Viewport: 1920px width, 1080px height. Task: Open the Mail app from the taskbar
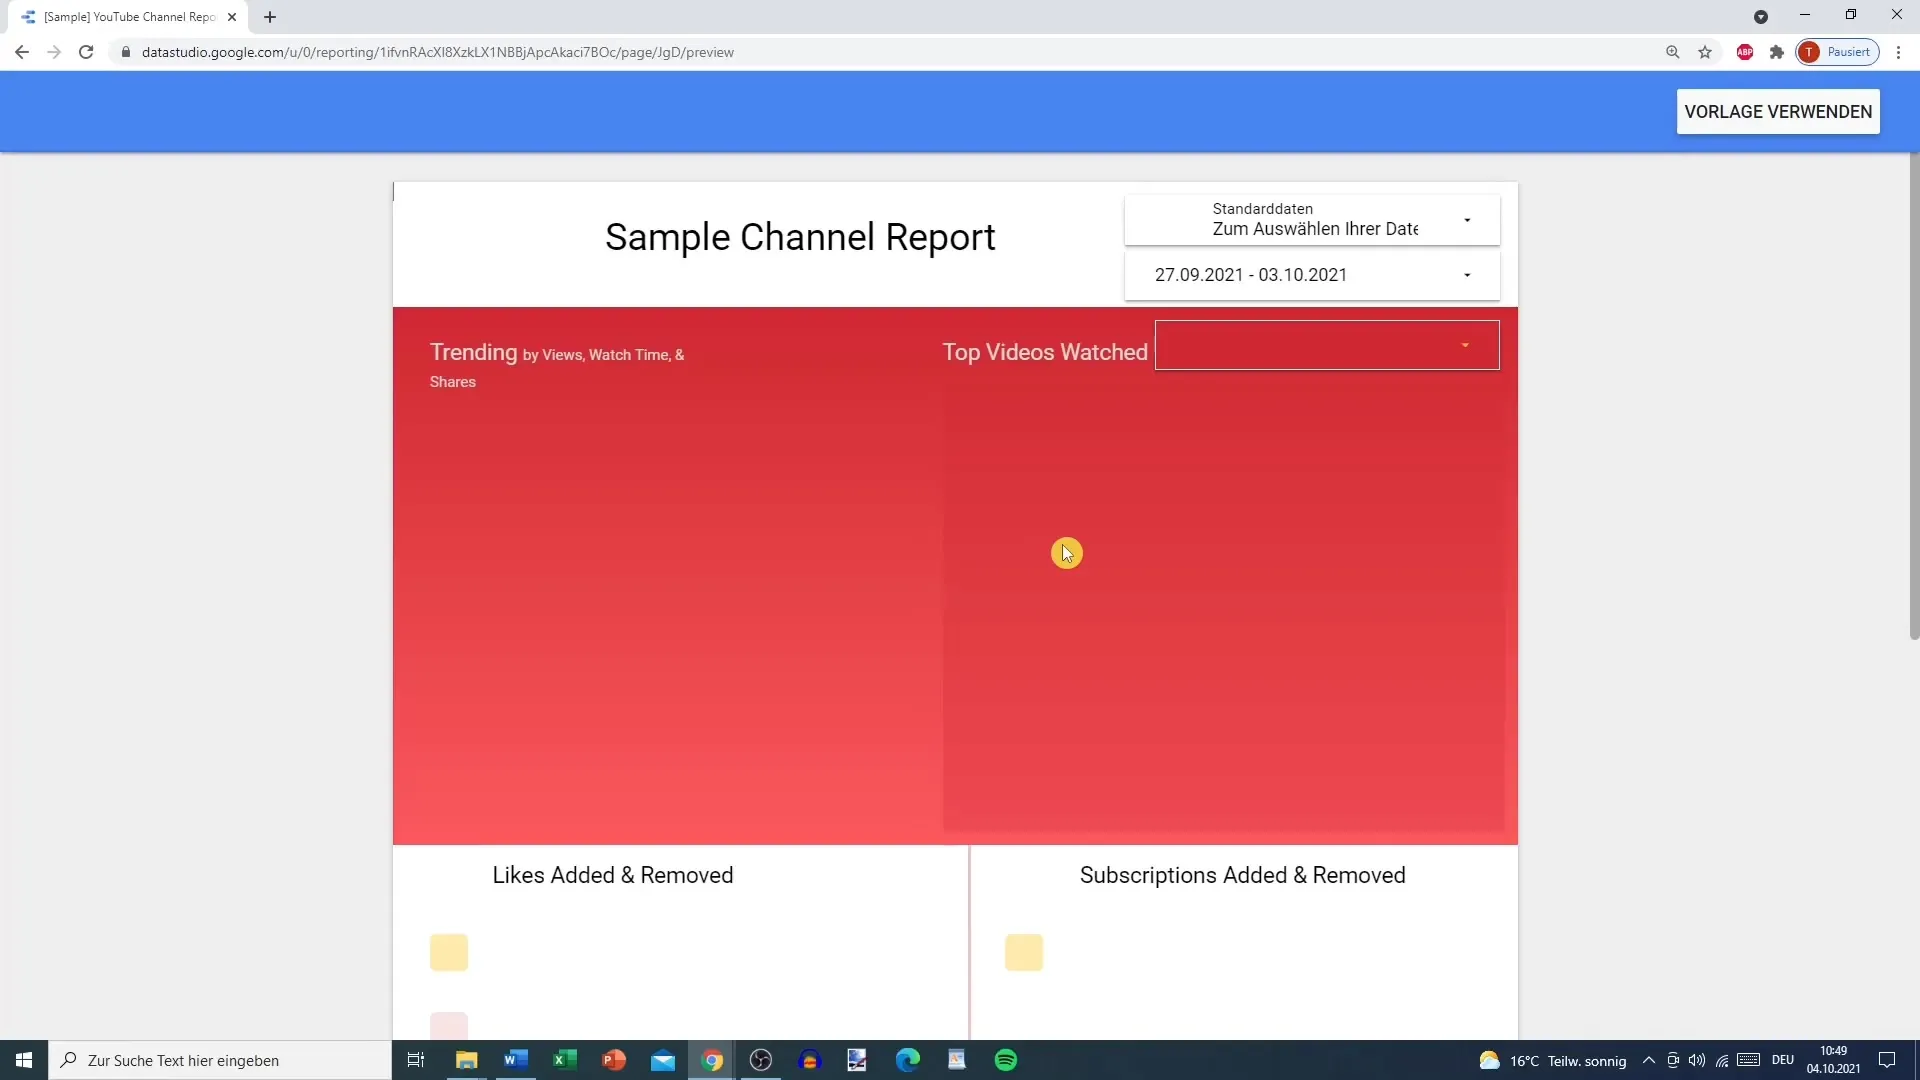(663, 1060)
